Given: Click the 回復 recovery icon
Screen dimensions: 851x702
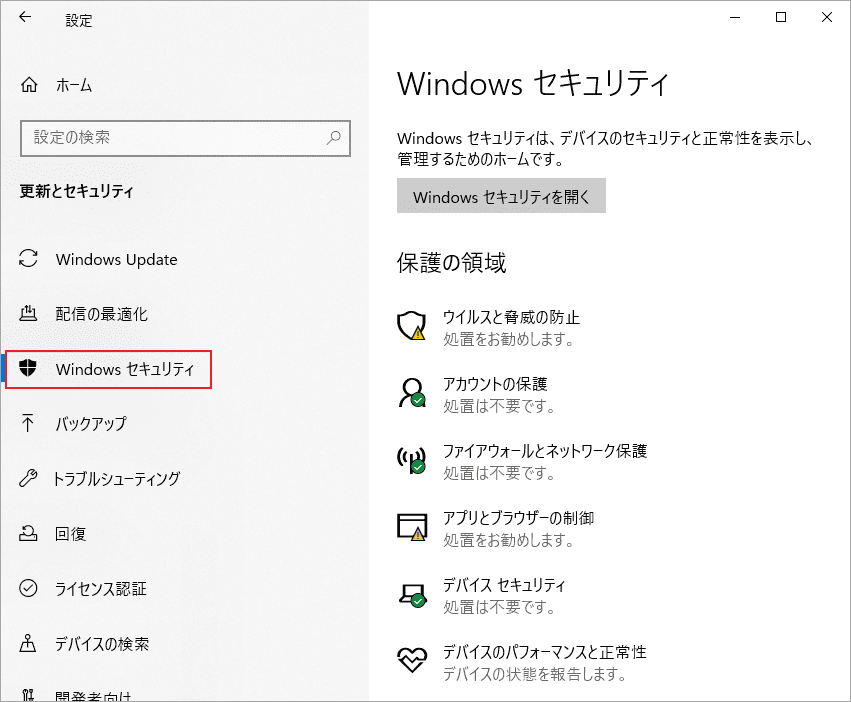Looking at the screenshot, I should click(28, 533).
